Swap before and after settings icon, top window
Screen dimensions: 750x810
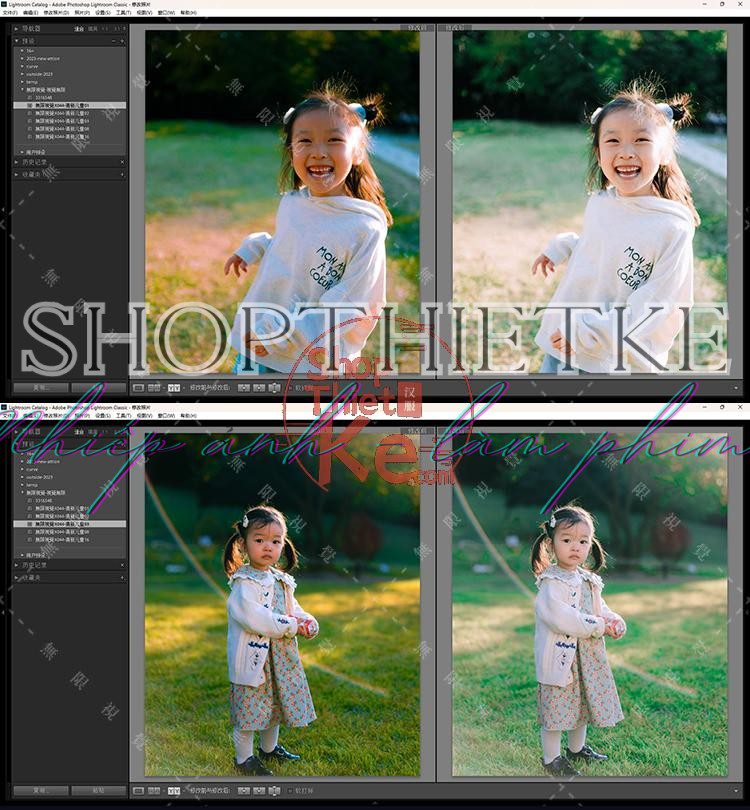[x=275, y=387]
